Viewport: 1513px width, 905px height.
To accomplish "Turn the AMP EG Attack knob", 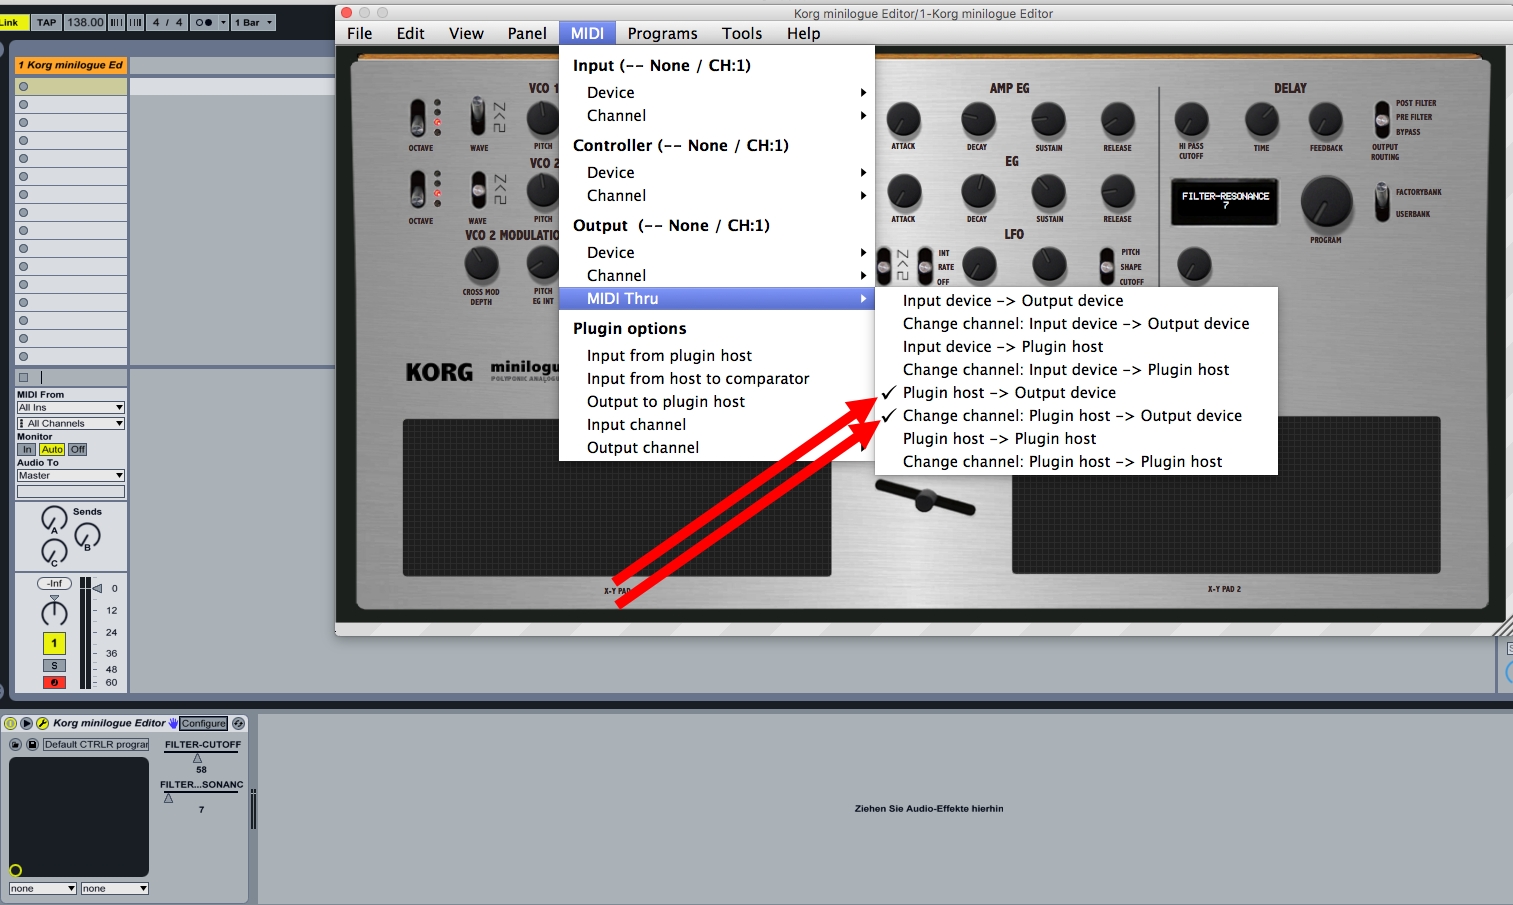I will pos(904,120).
